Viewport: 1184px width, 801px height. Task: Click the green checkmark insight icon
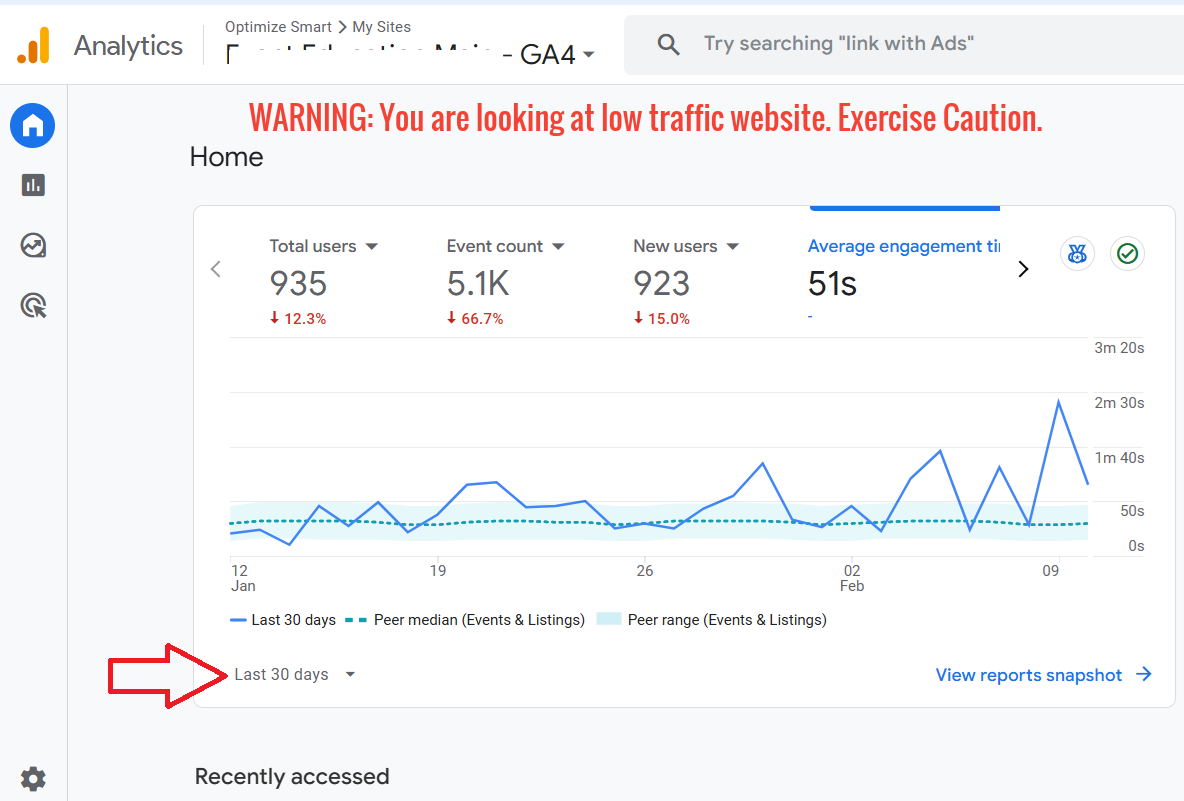tap(1127, 254)
